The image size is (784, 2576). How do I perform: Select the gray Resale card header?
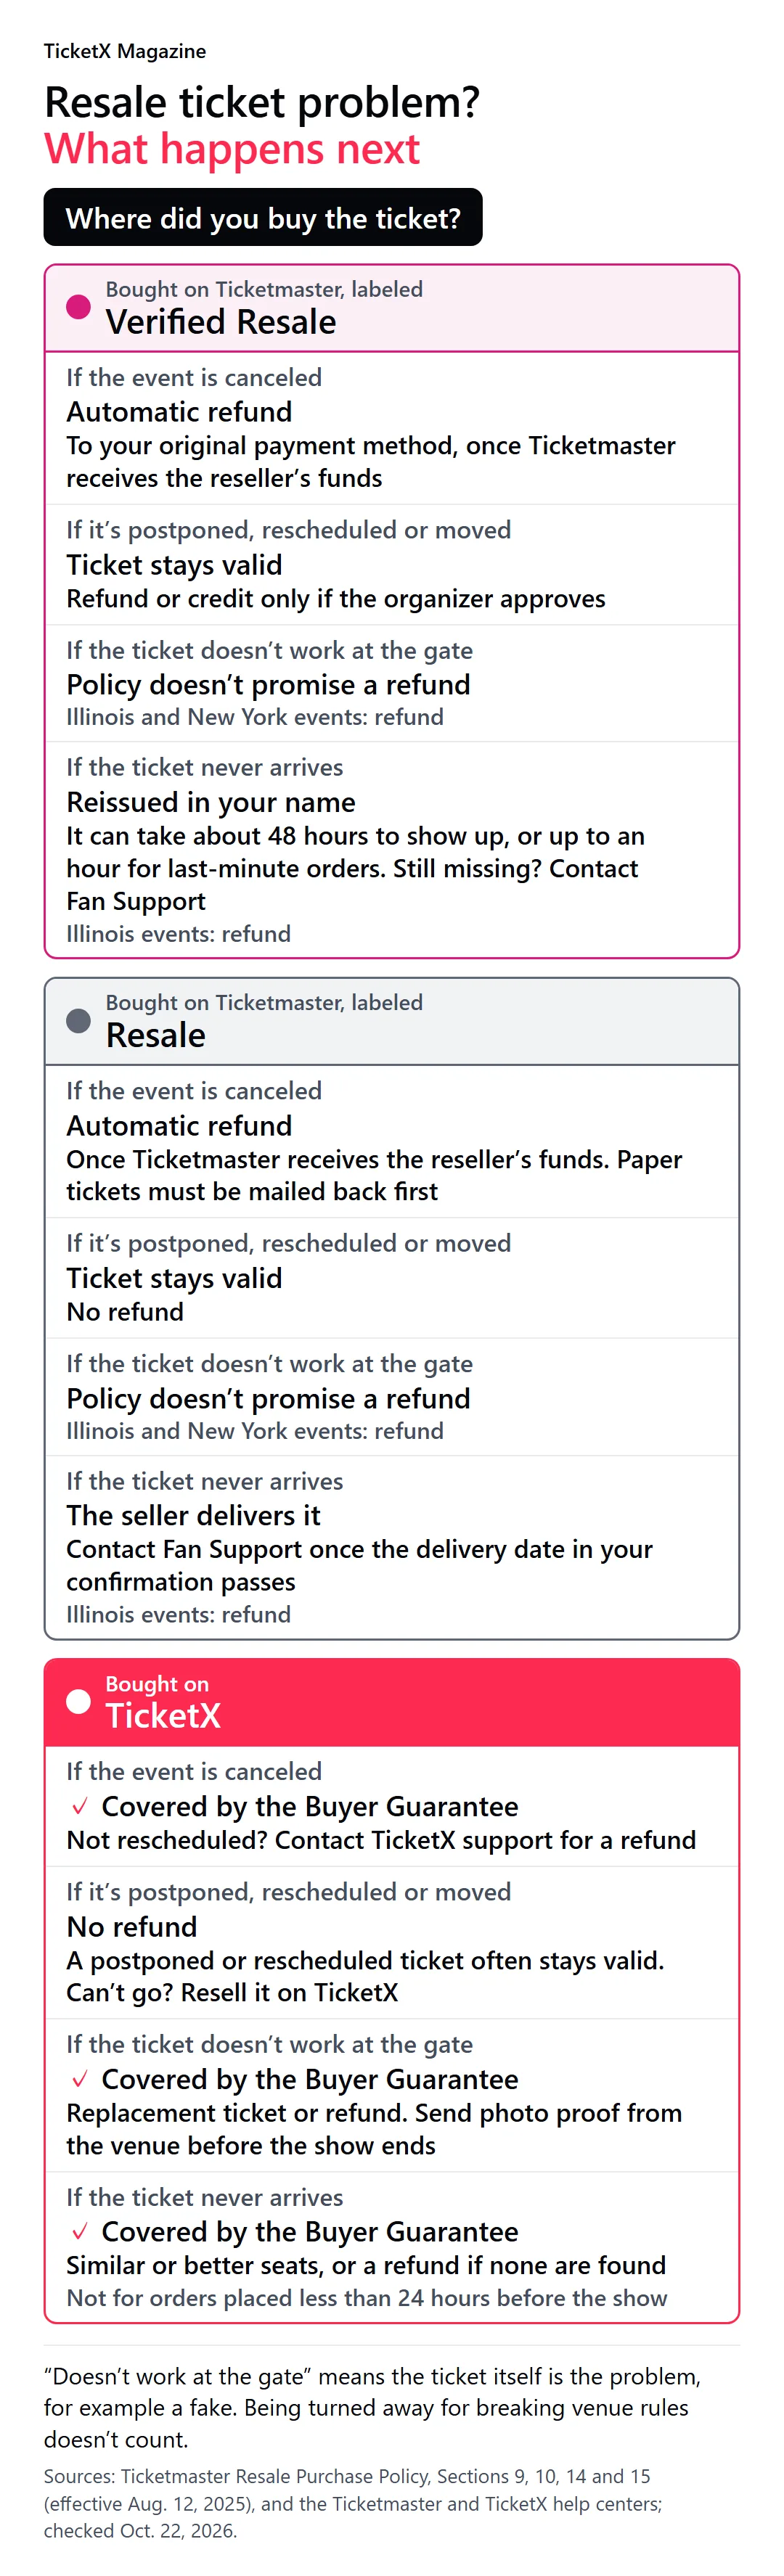[392, 1021]
